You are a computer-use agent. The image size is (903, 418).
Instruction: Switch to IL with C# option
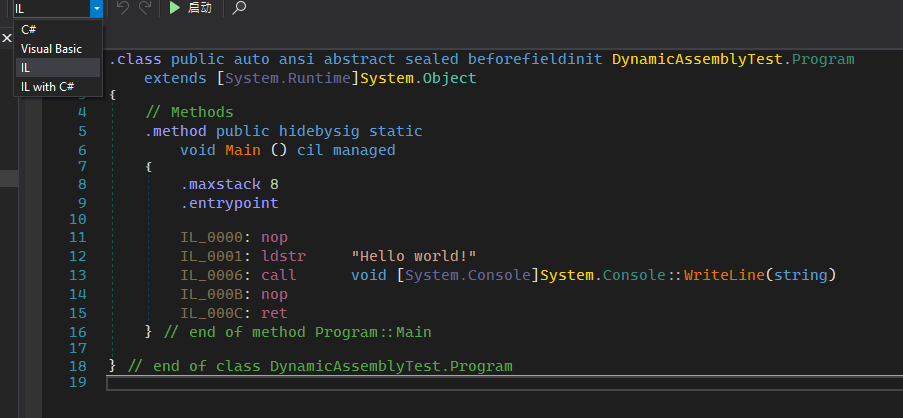47,86
